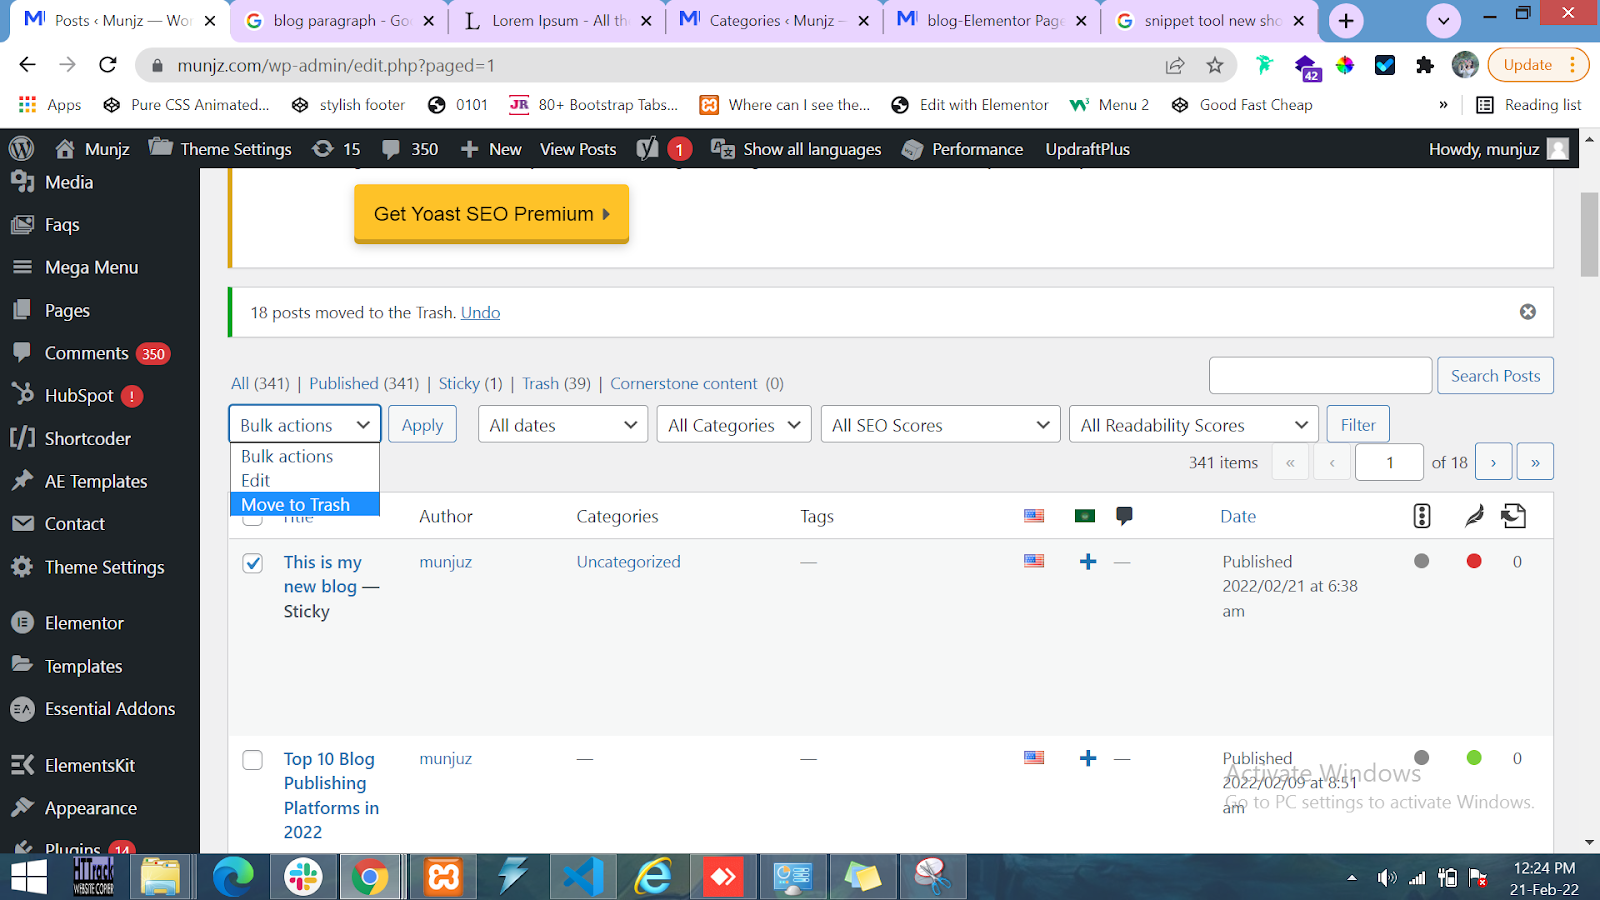
Task: Reload the page with the refresh icon
Action: pyautogui.click(x=108, y=65)
